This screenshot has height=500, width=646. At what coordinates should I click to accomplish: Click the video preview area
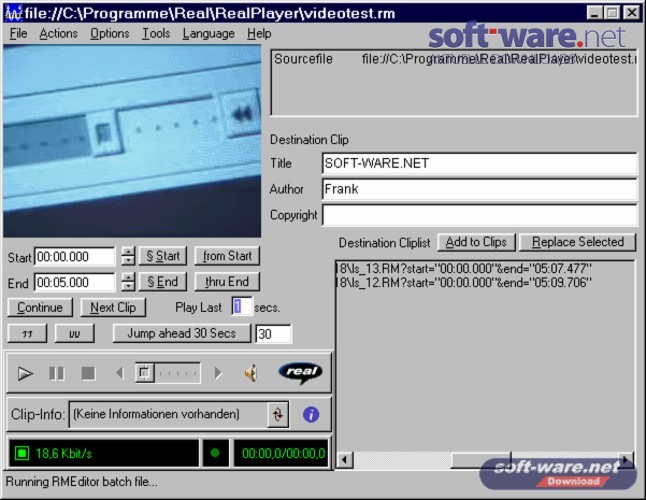(132, 141)
